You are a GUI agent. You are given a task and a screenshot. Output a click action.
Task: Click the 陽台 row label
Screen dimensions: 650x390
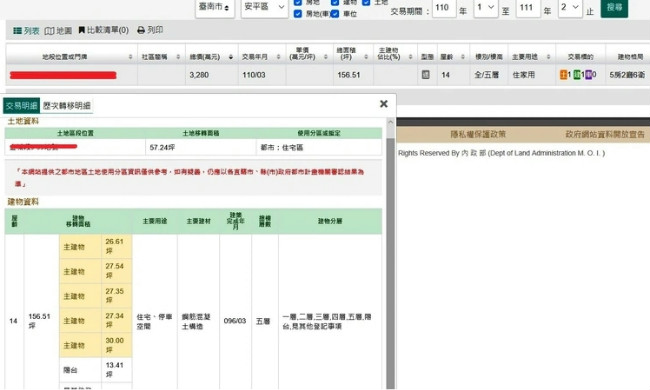(x=70, y=370)
